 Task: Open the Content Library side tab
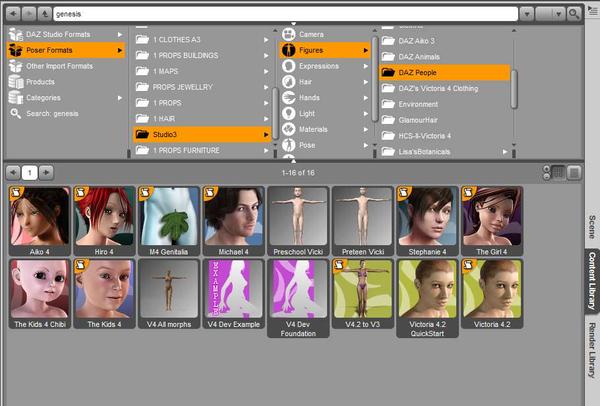pos(592,280)
